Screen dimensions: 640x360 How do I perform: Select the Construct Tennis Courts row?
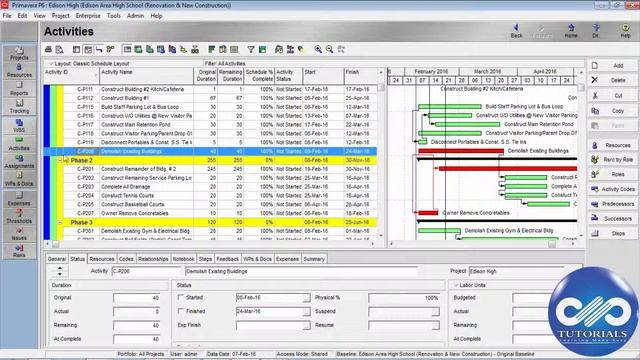pyautogui.click(x=210, y=196)
